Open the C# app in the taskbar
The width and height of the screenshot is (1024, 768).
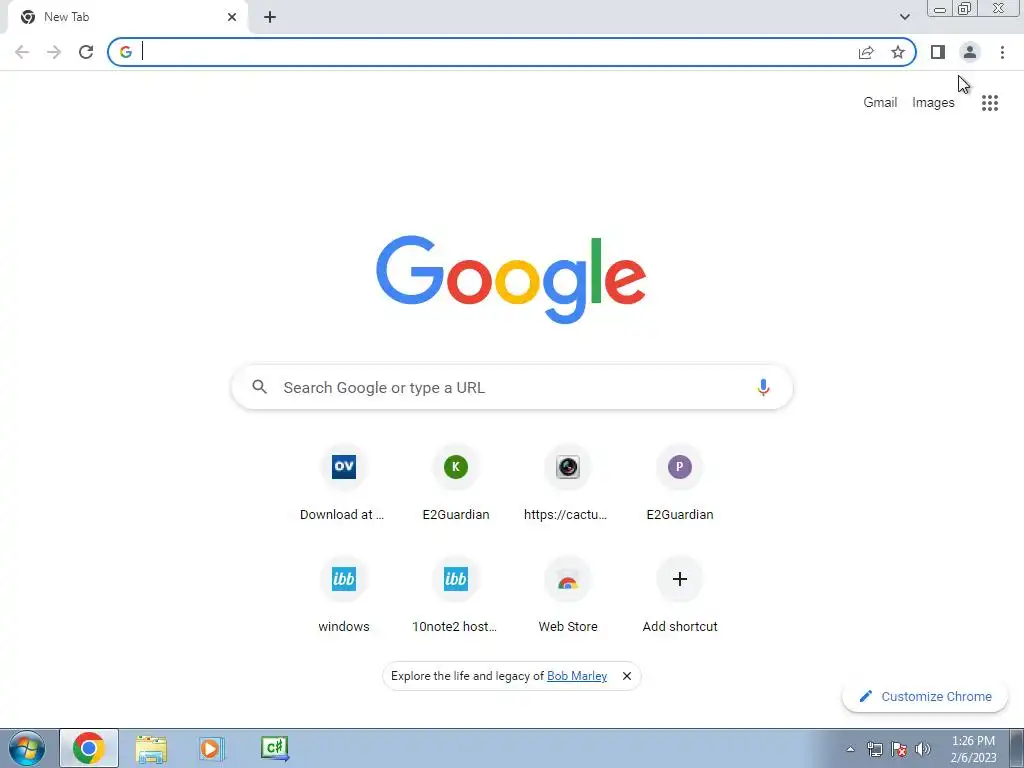point(274,748)
